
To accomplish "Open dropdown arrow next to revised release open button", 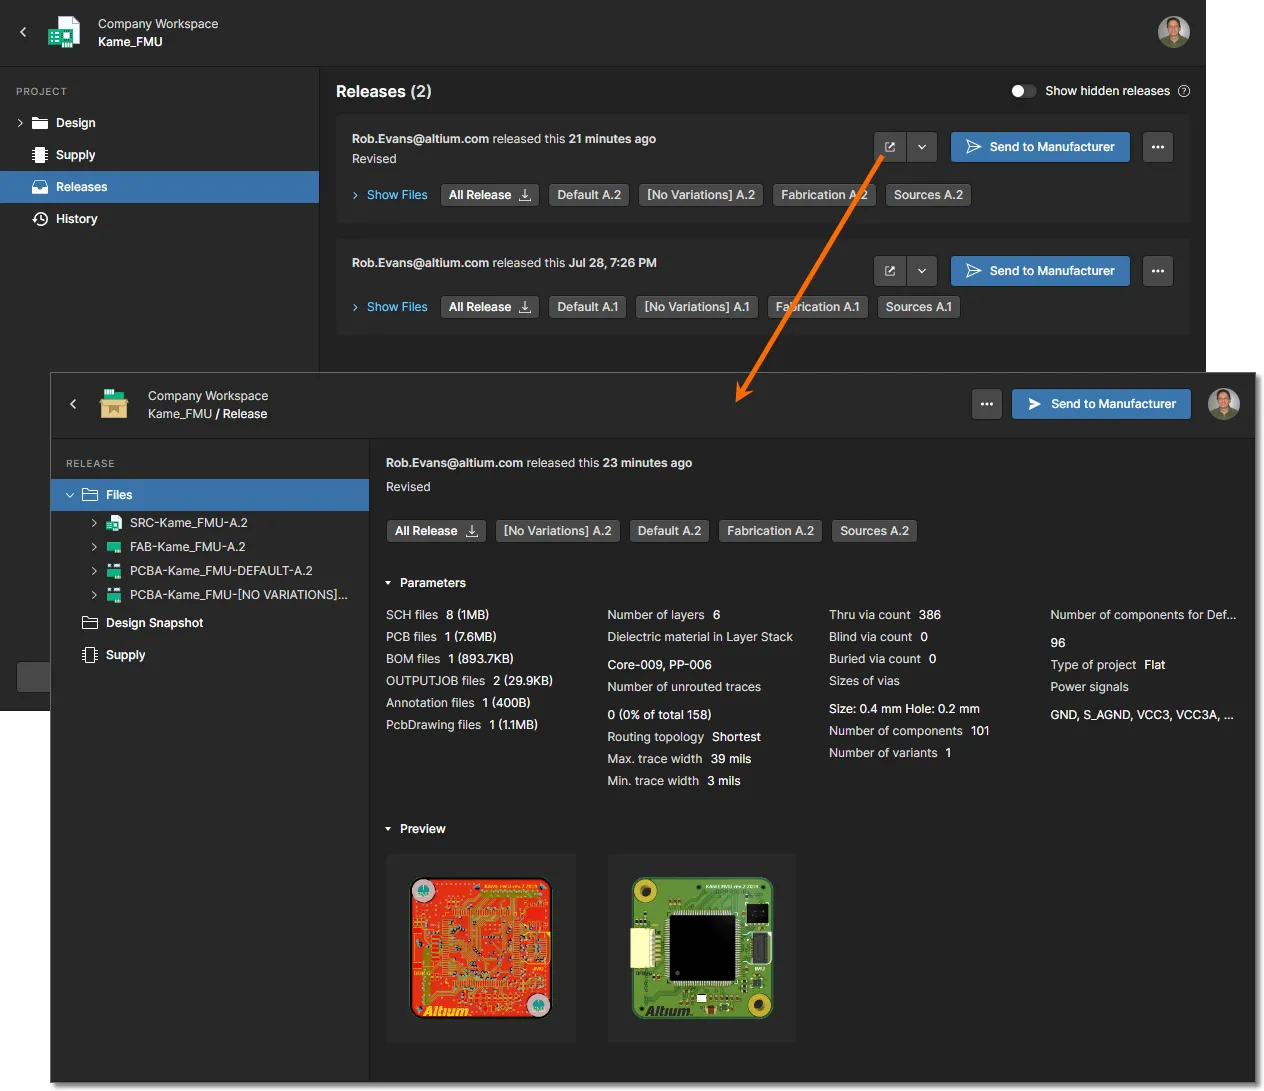I will tap(922, 147).
